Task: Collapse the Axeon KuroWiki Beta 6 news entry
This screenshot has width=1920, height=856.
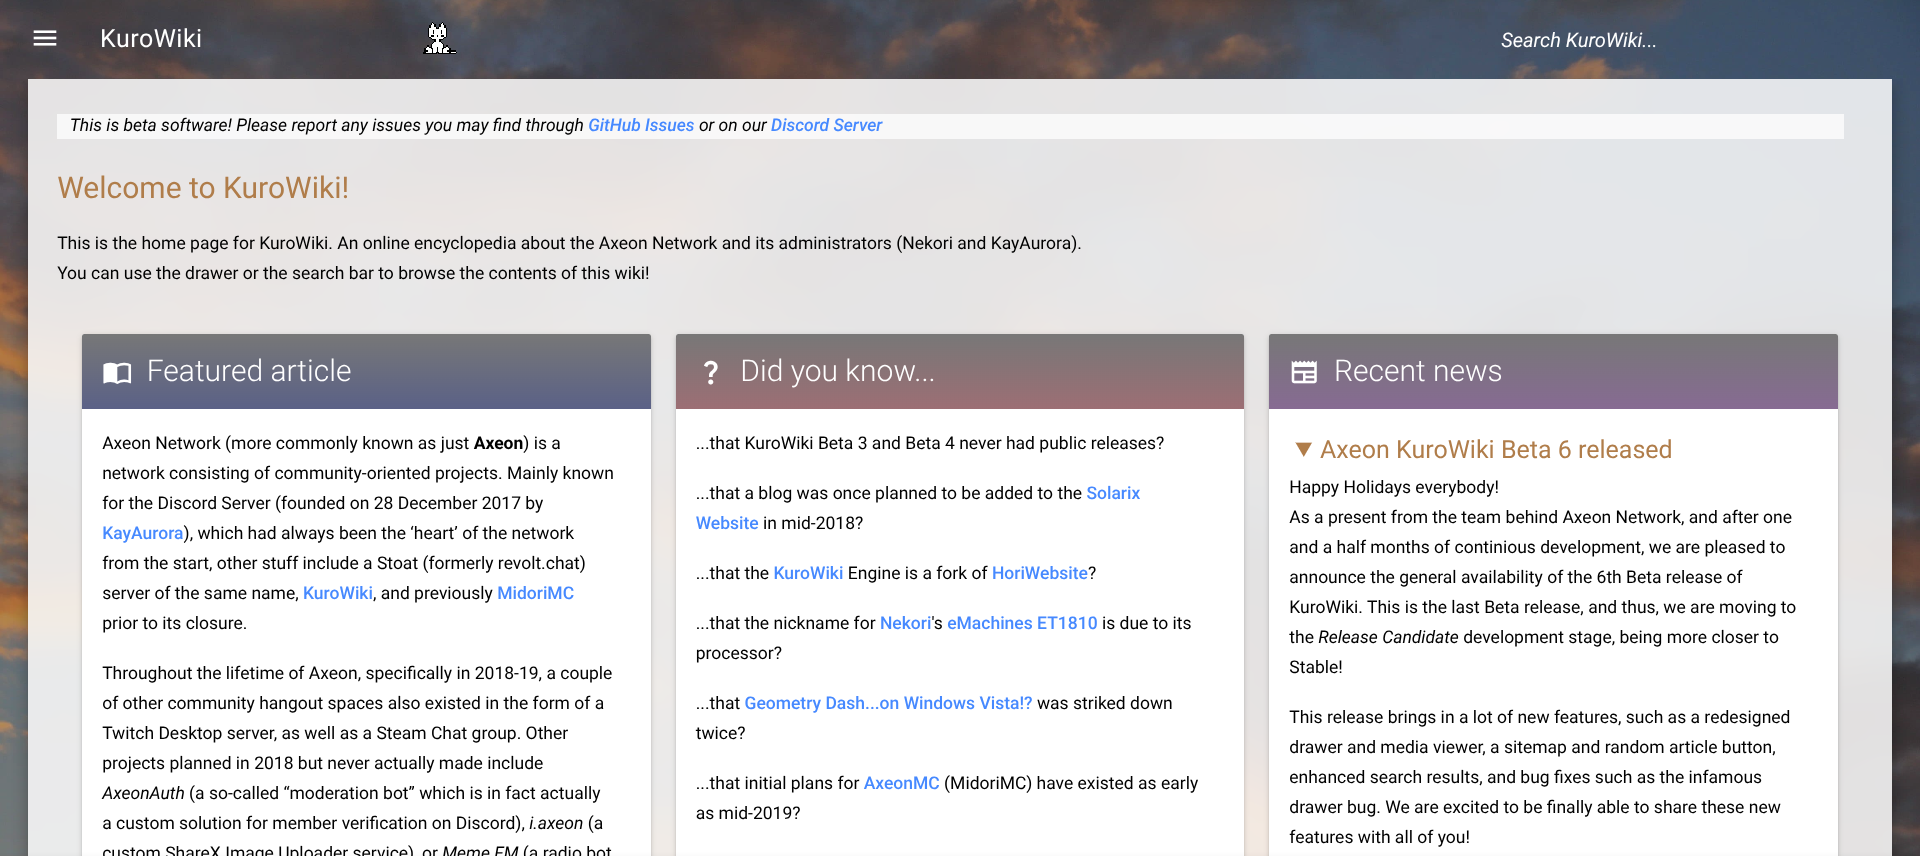Action: [x=1303, y=449]
